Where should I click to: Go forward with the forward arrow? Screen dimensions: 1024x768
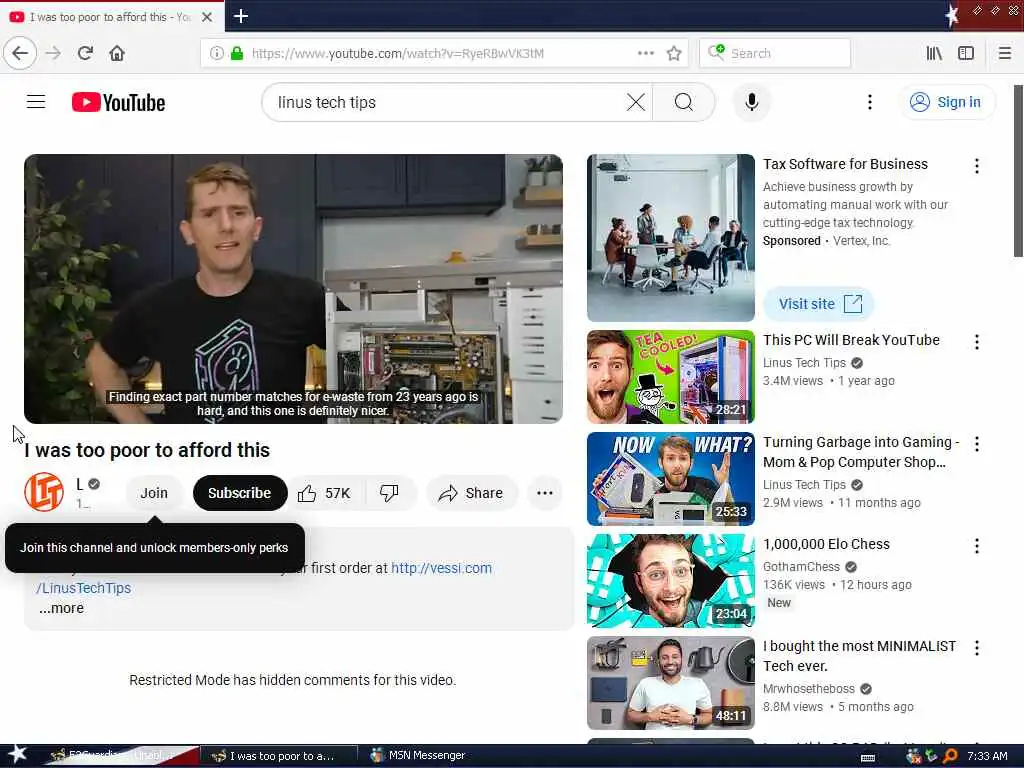(54, 53)
